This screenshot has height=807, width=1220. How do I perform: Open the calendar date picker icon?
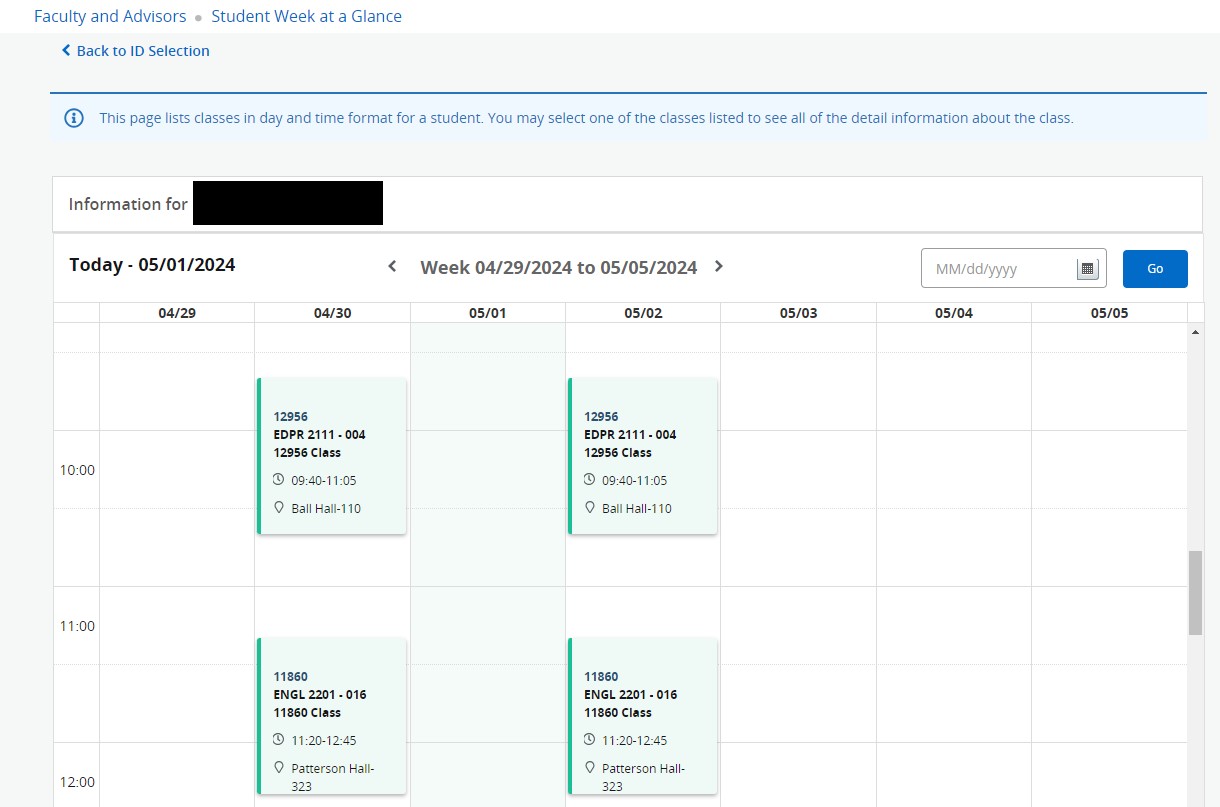[x=1087, y=268]
